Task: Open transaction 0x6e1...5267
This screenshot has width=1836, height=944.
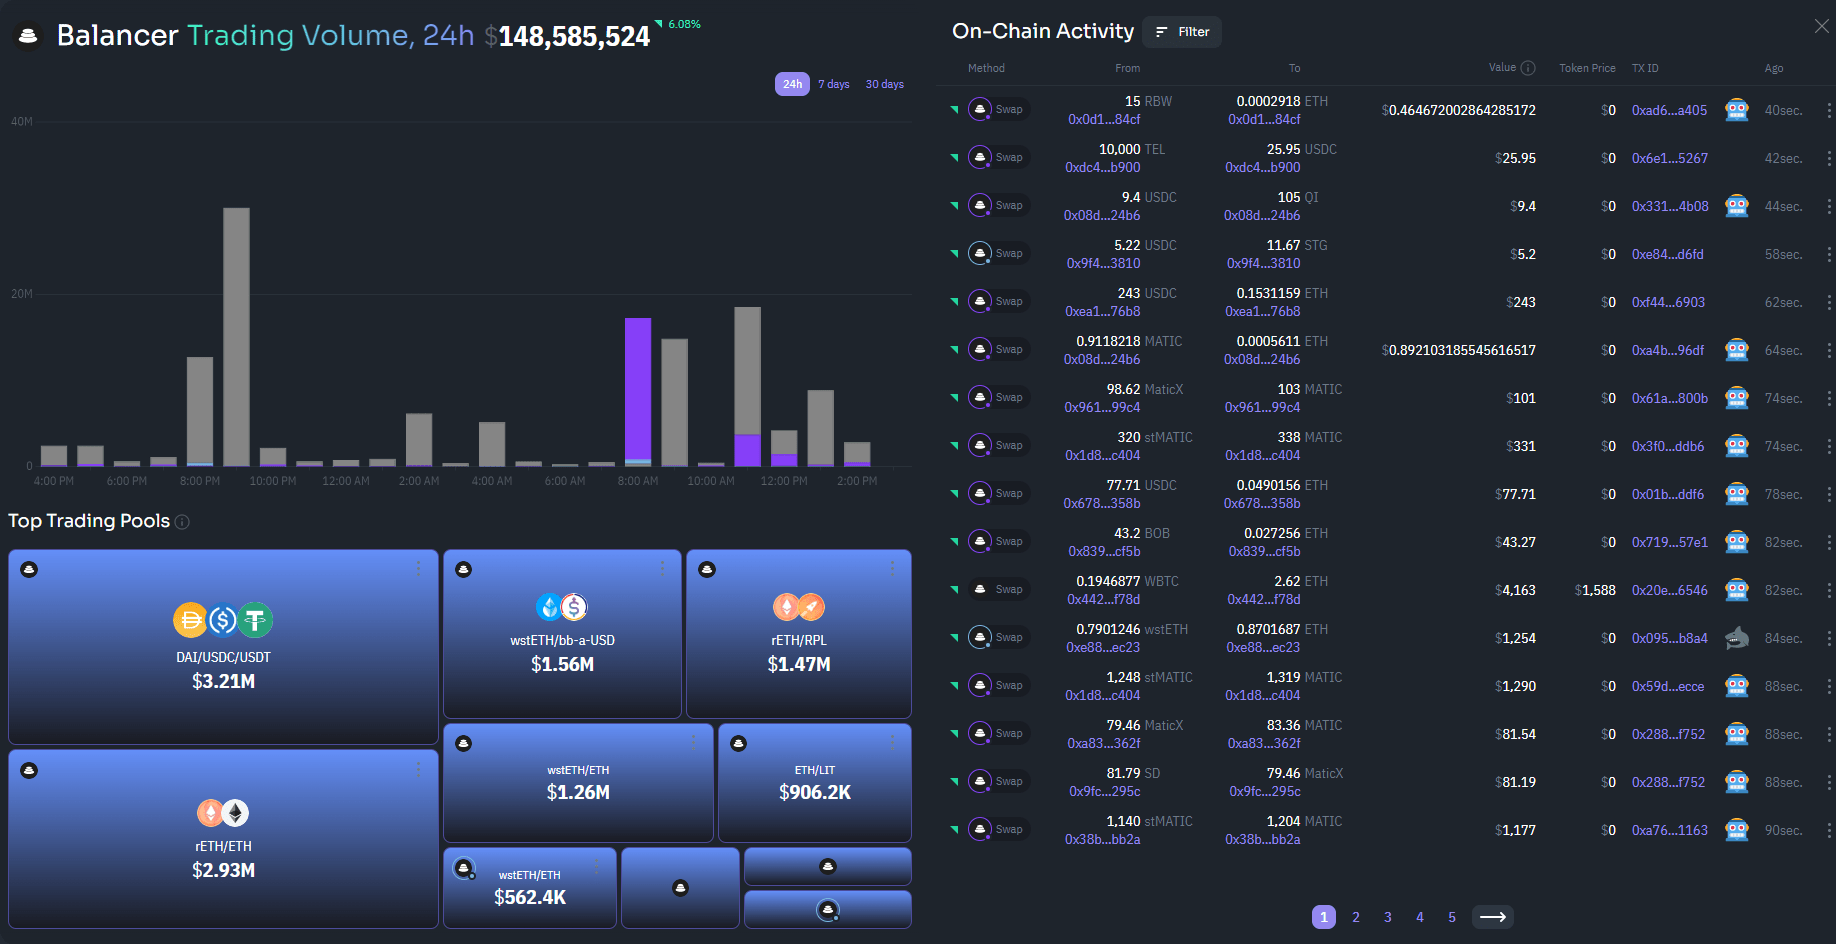Action: coord(1668,158)
